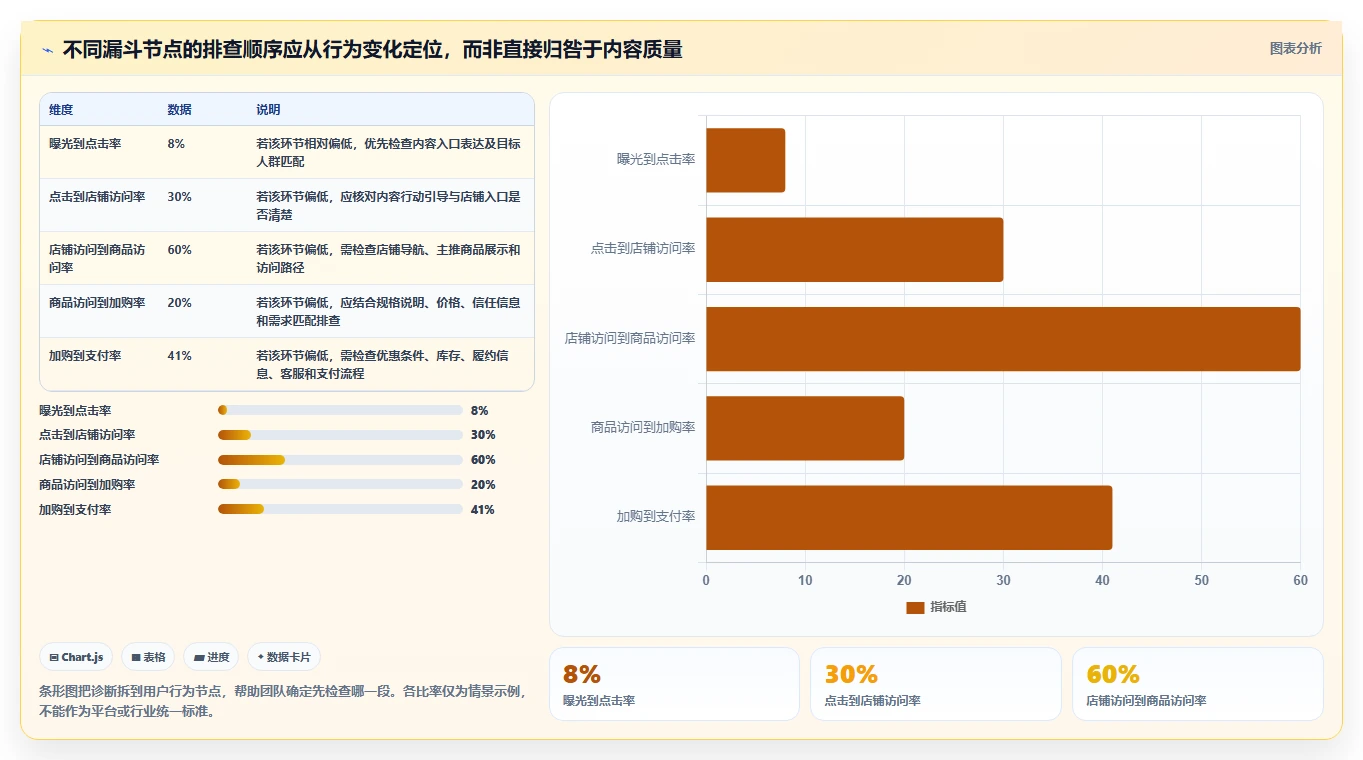Click table cell 店铺访问到商品访问率

pos(97,259)
